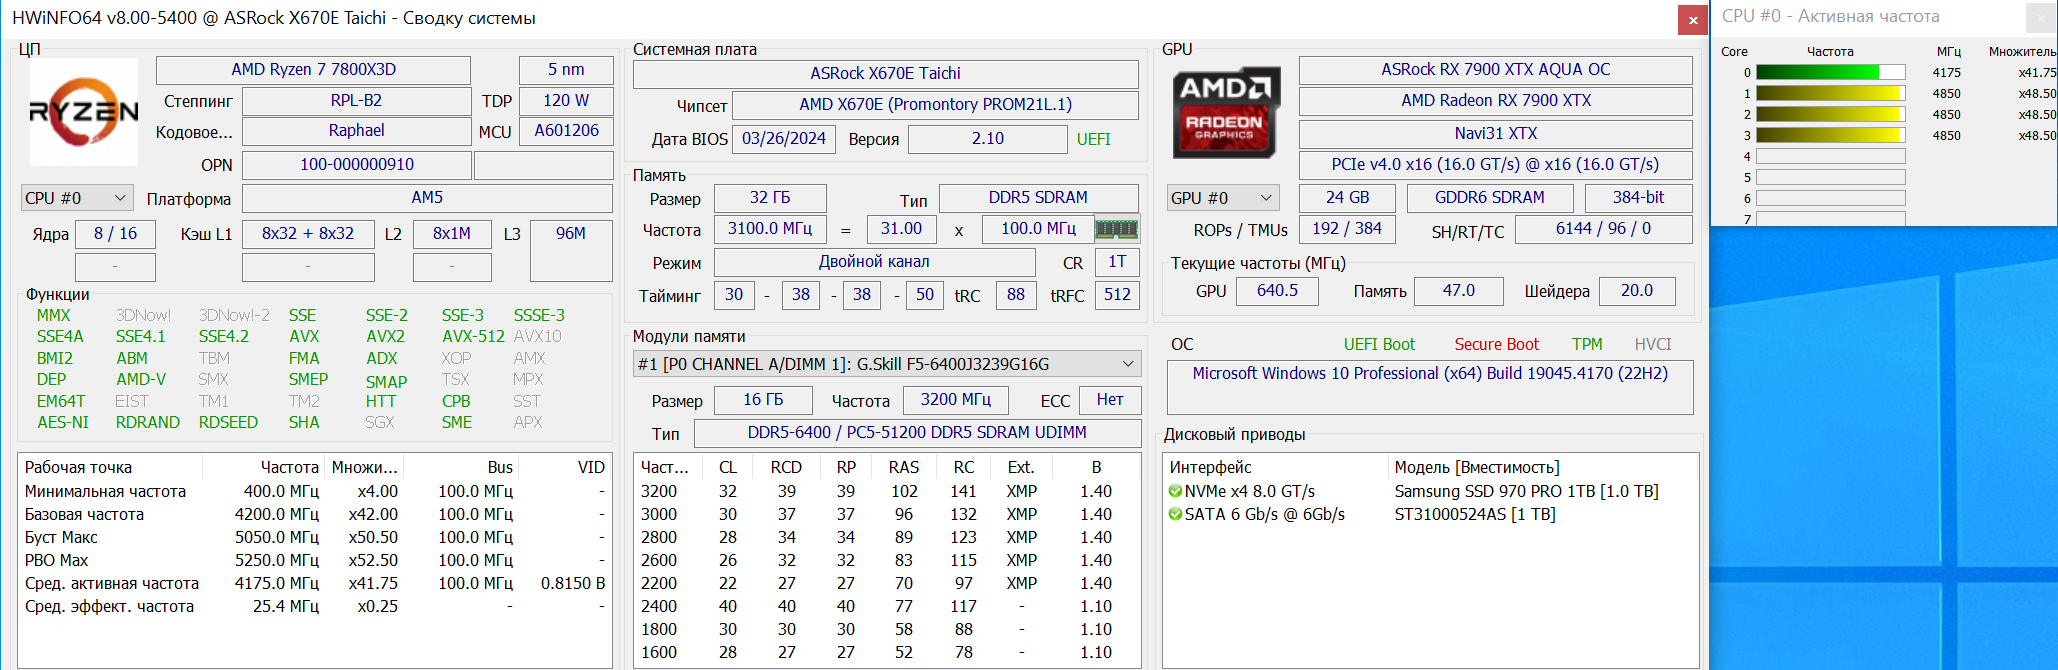This screenshot has width=2058, height=670.
Task: Click the Рабочая точка column header
Action: [110, 467]
